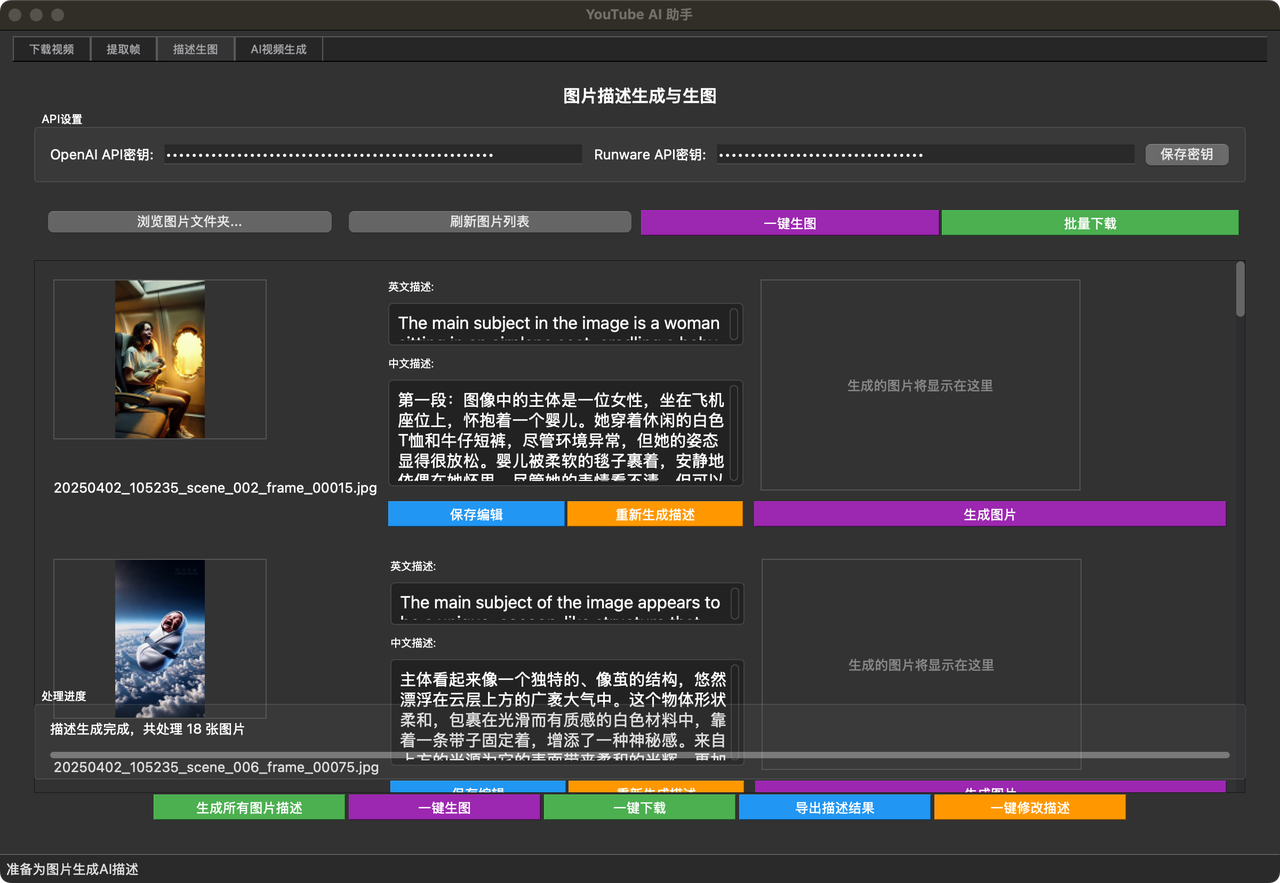Image resolution: width=1280 pixels, height=883 pixels.
Task: Click 浏览图片文件夹... button
Action: tap(190, 222)
